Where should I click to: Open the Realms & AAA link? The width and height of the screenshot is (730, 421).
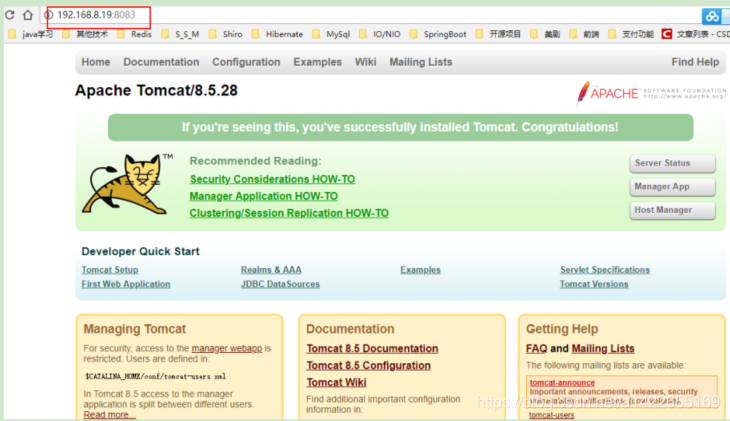coord(271,270)
